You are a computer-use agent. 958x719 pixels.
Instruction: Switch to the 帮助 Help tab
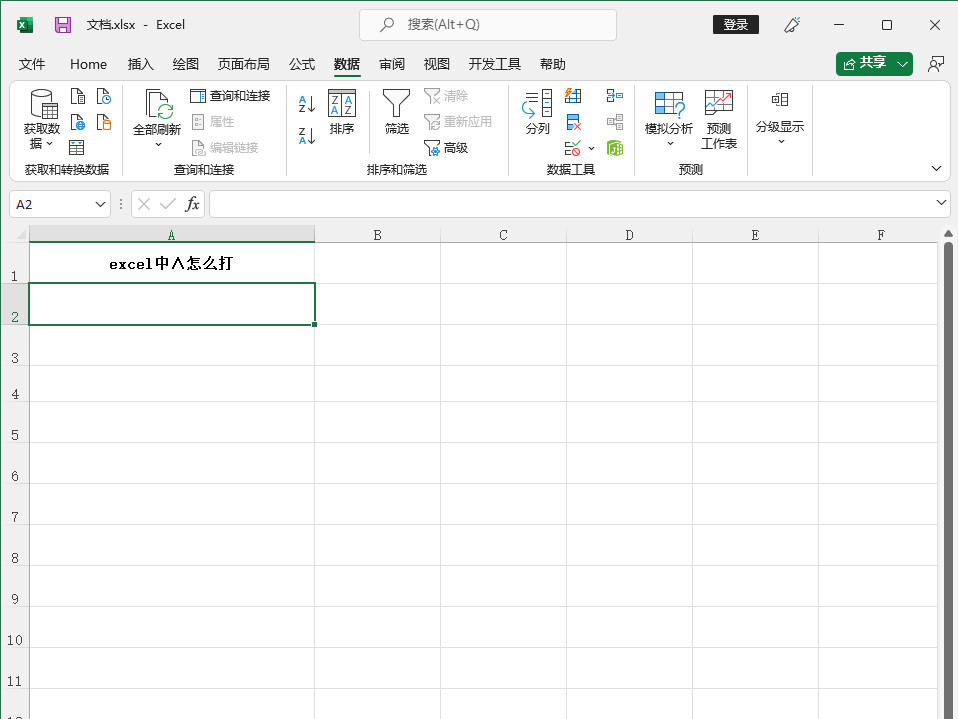click(552, 64)
